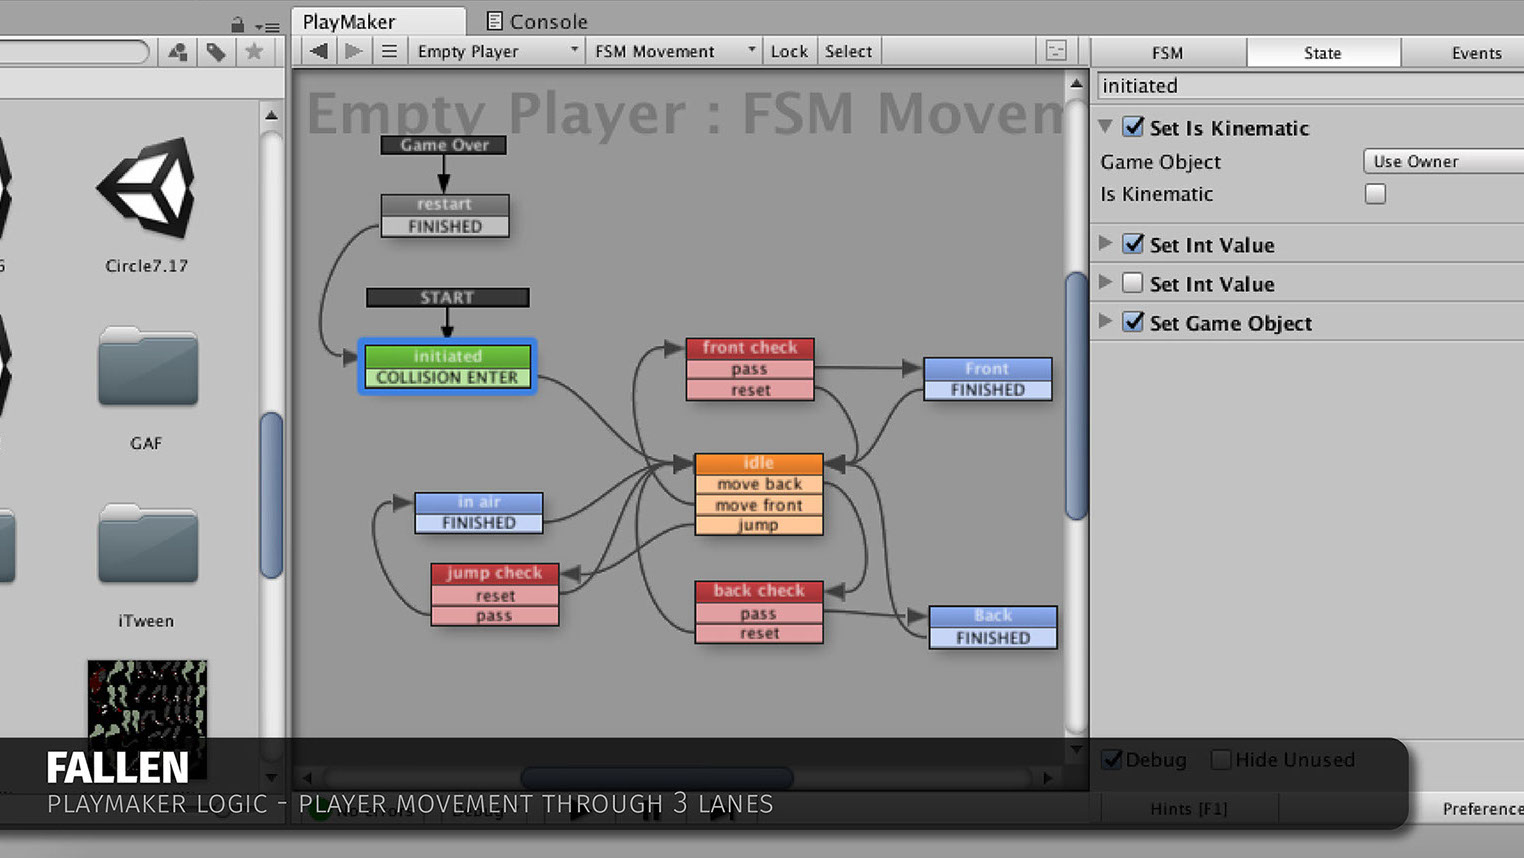Open the FSM Movement dropdown
Image resolution: width=1524 pixels, height=858 pixels.
click(673, 51)
